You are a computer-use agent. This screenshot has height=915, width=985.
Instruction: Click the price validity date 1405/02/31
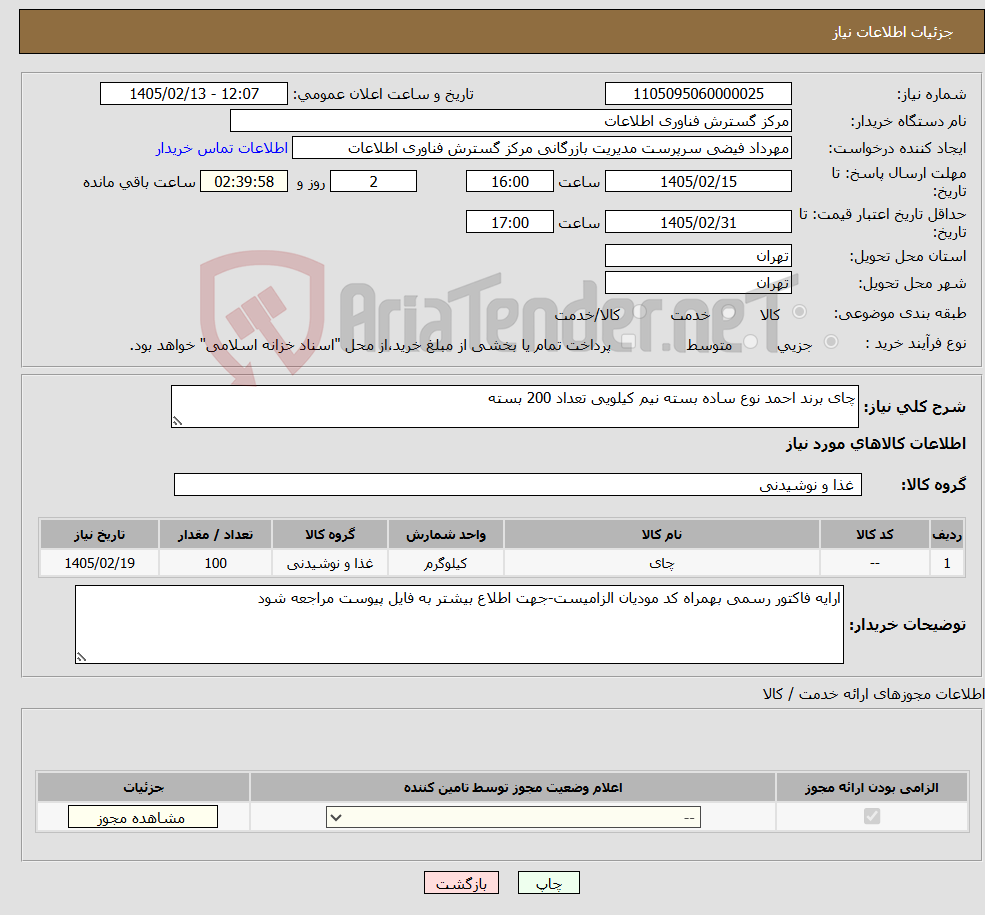click(x=698, y=222)
